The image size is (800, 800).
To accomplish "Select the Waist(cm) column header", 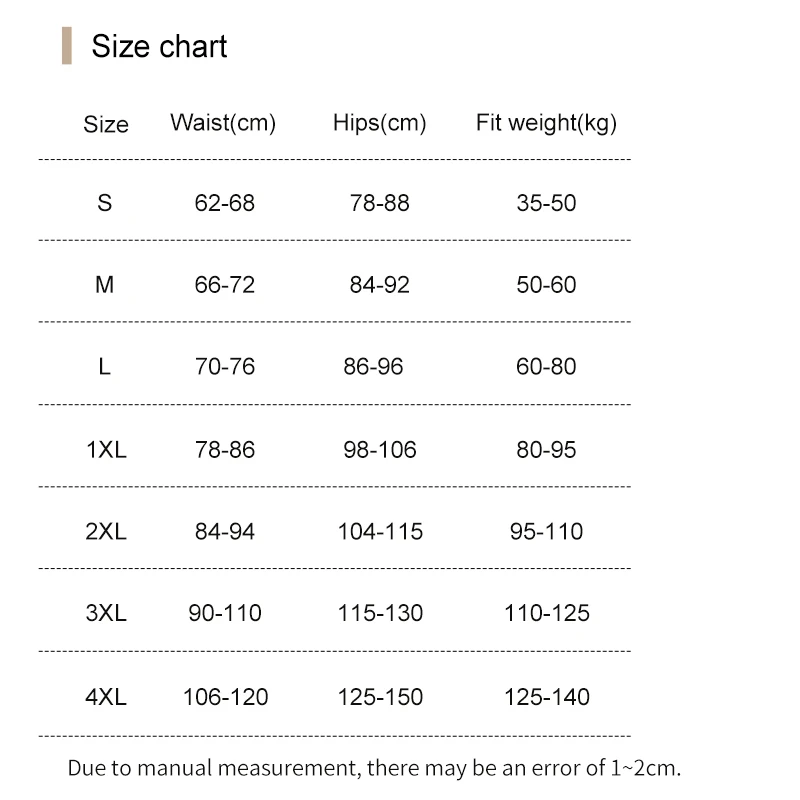I will (223, 123).
